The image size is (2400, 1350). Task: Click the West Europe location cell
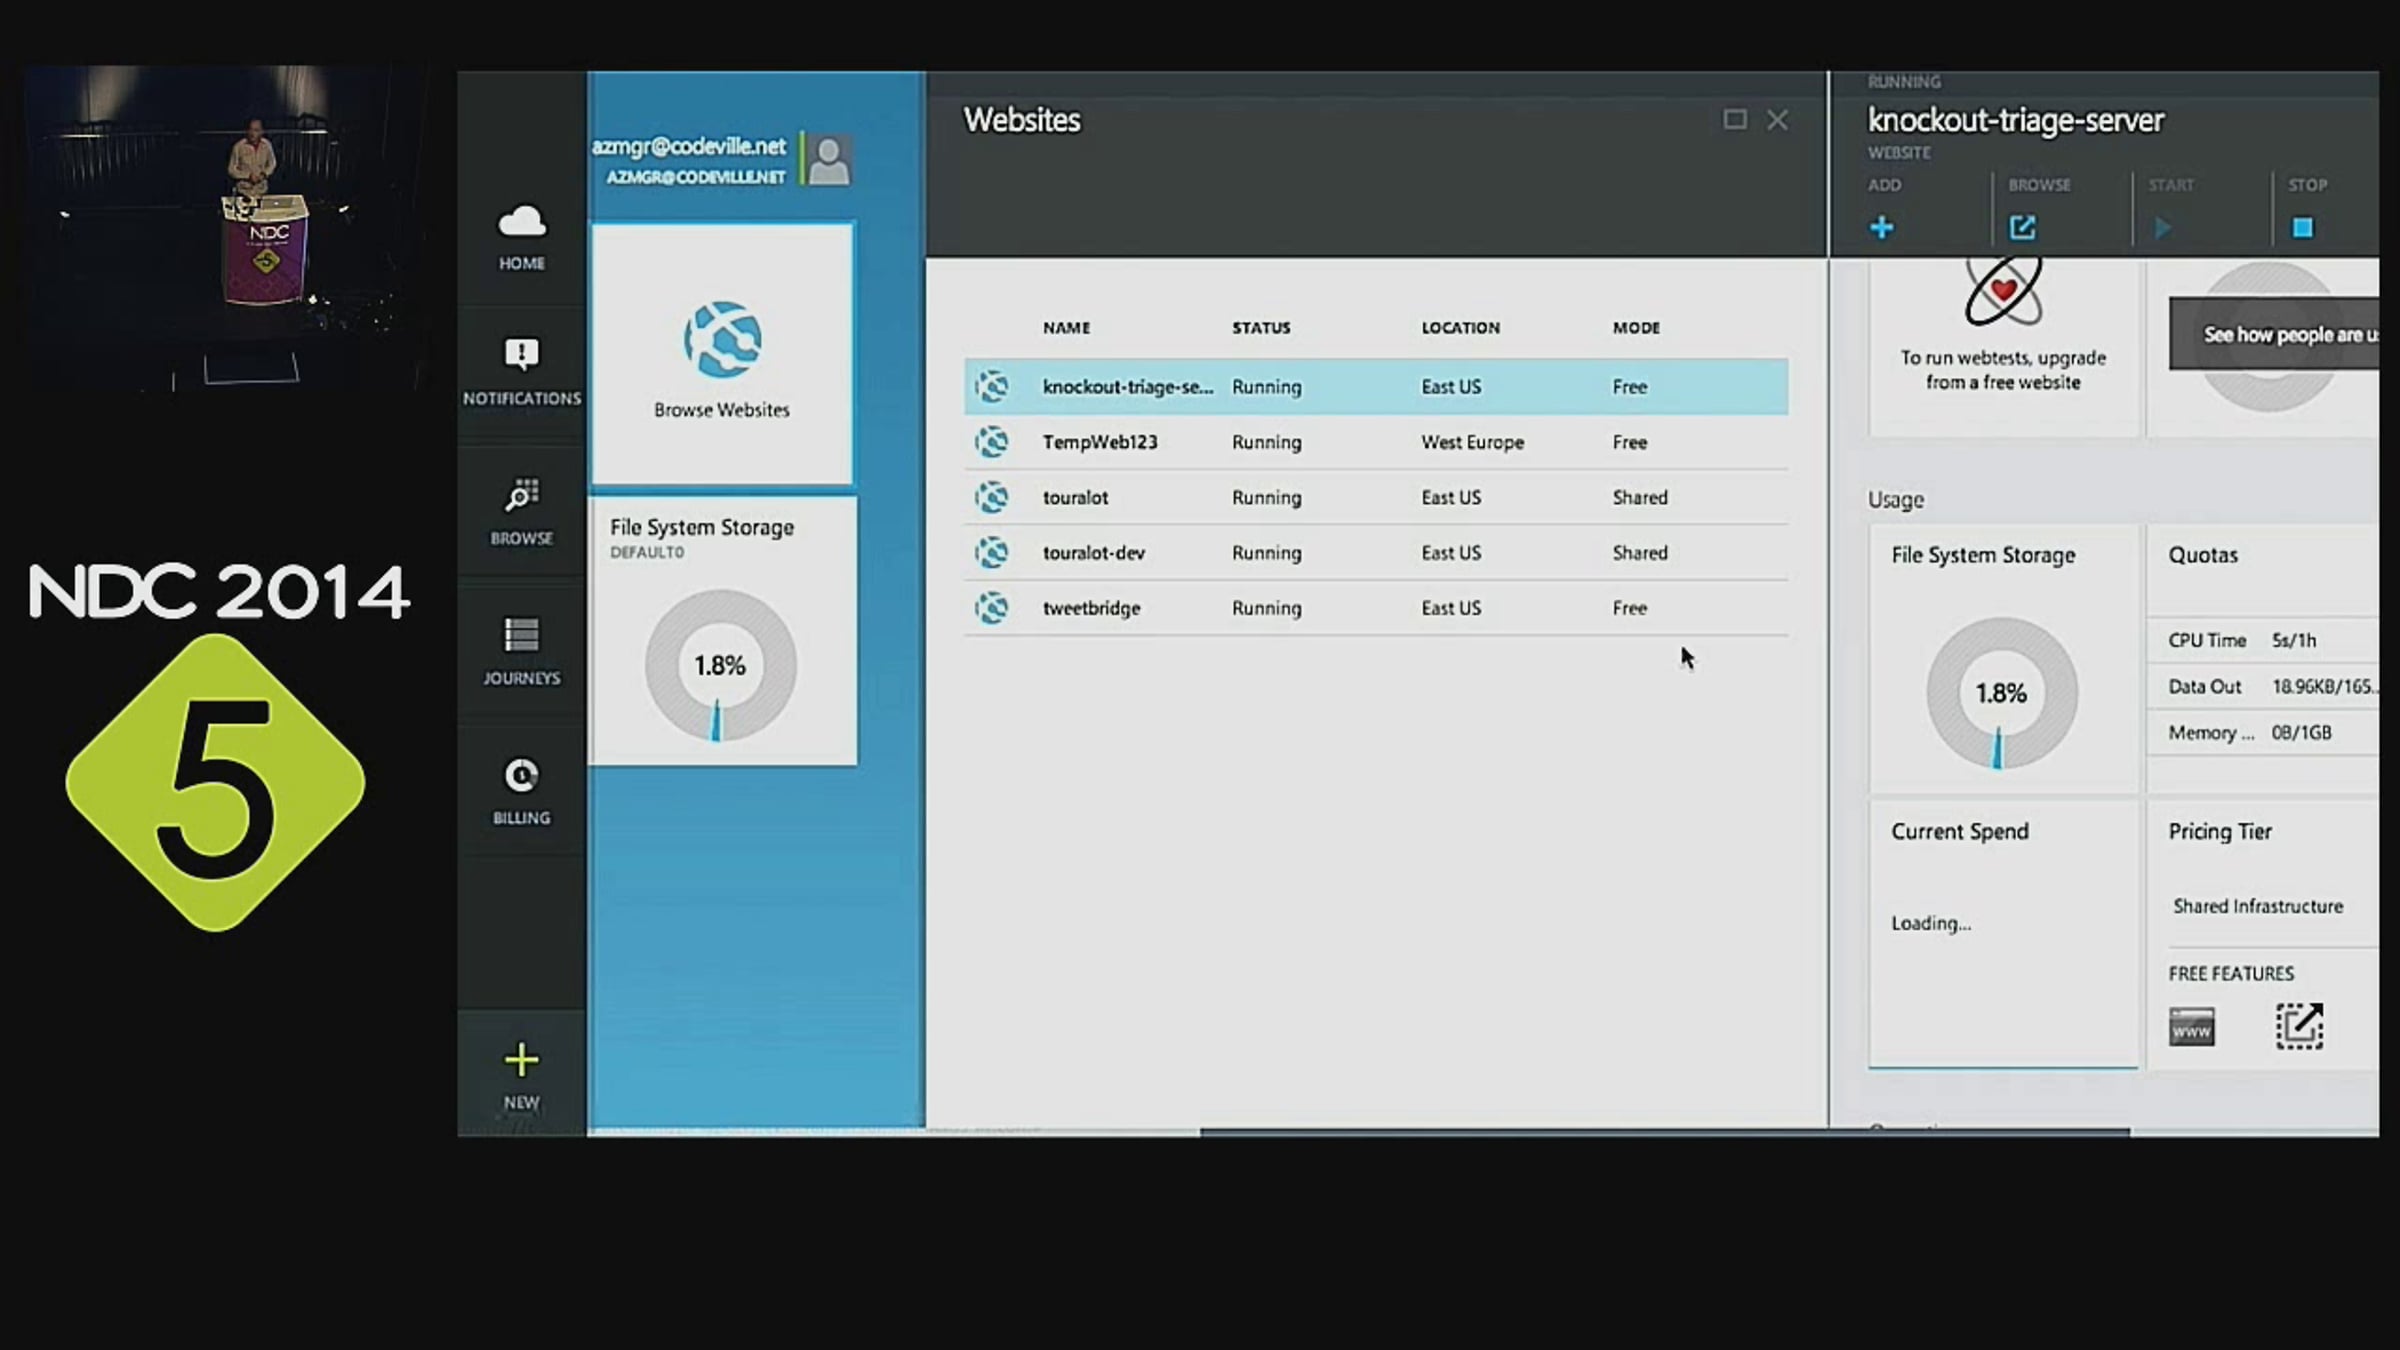[x=1472, y=442]
